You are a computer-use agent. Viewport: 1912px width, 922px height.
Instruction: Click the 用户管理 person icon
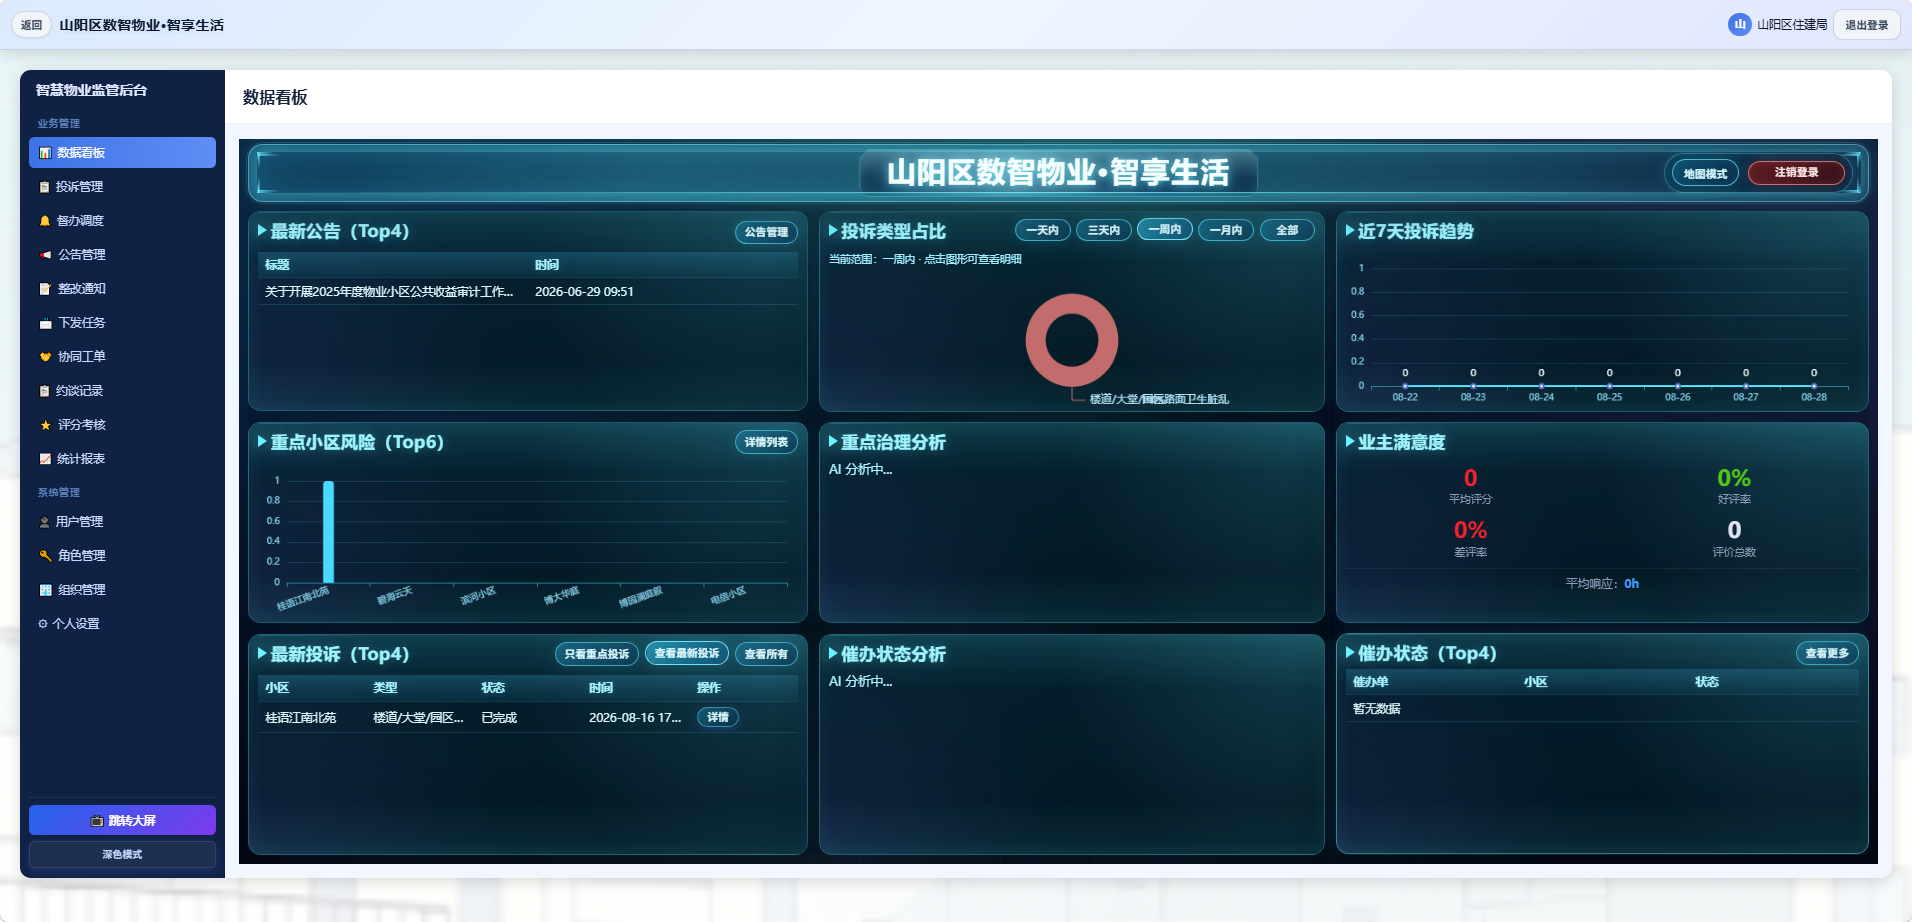click(44, 522)
